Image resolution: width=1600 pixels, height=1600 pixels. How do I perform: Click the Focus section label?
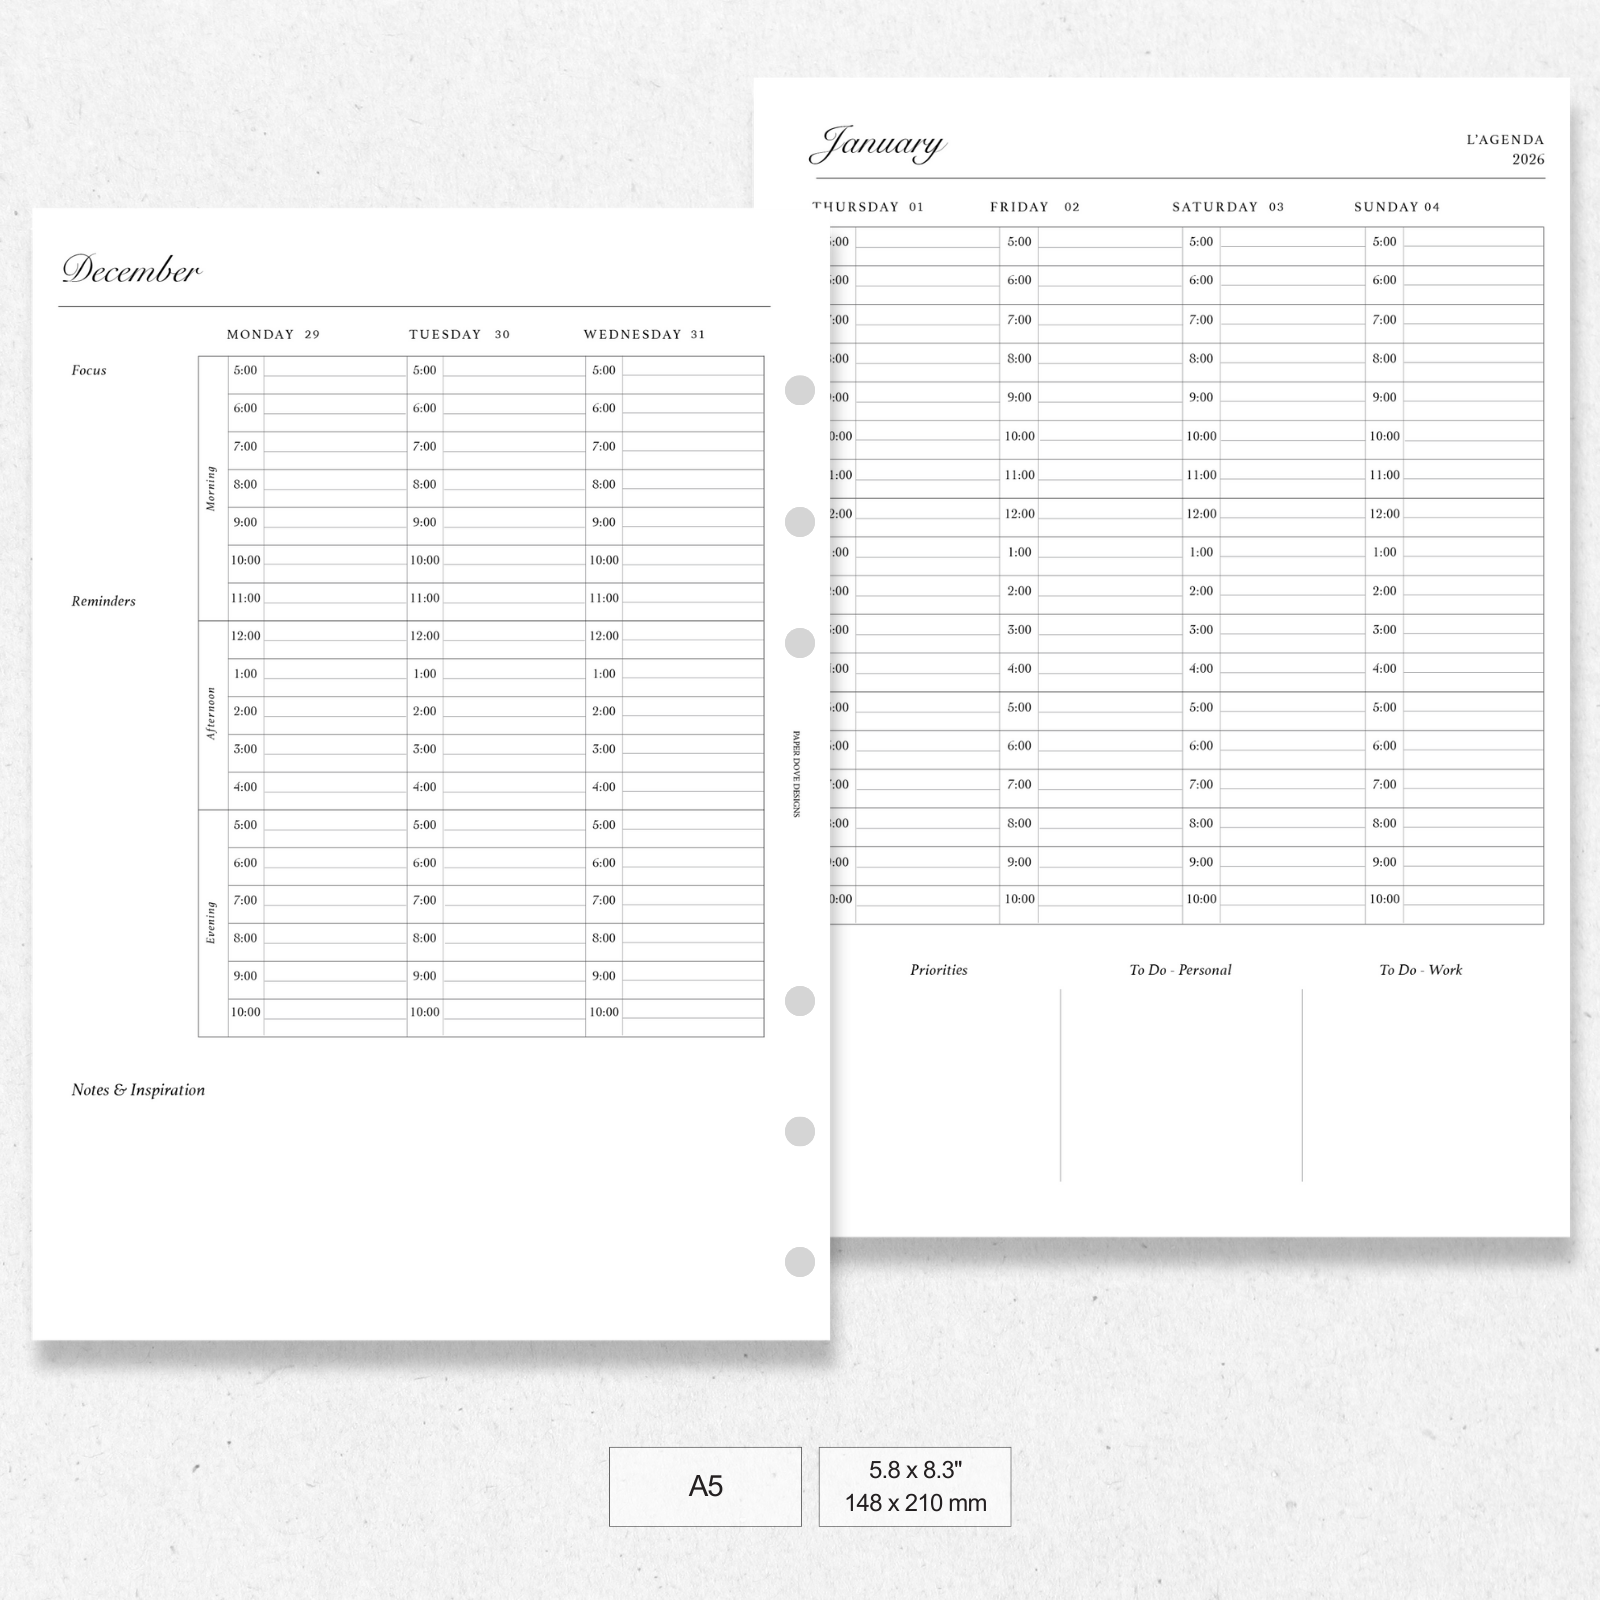click(89, 371)
